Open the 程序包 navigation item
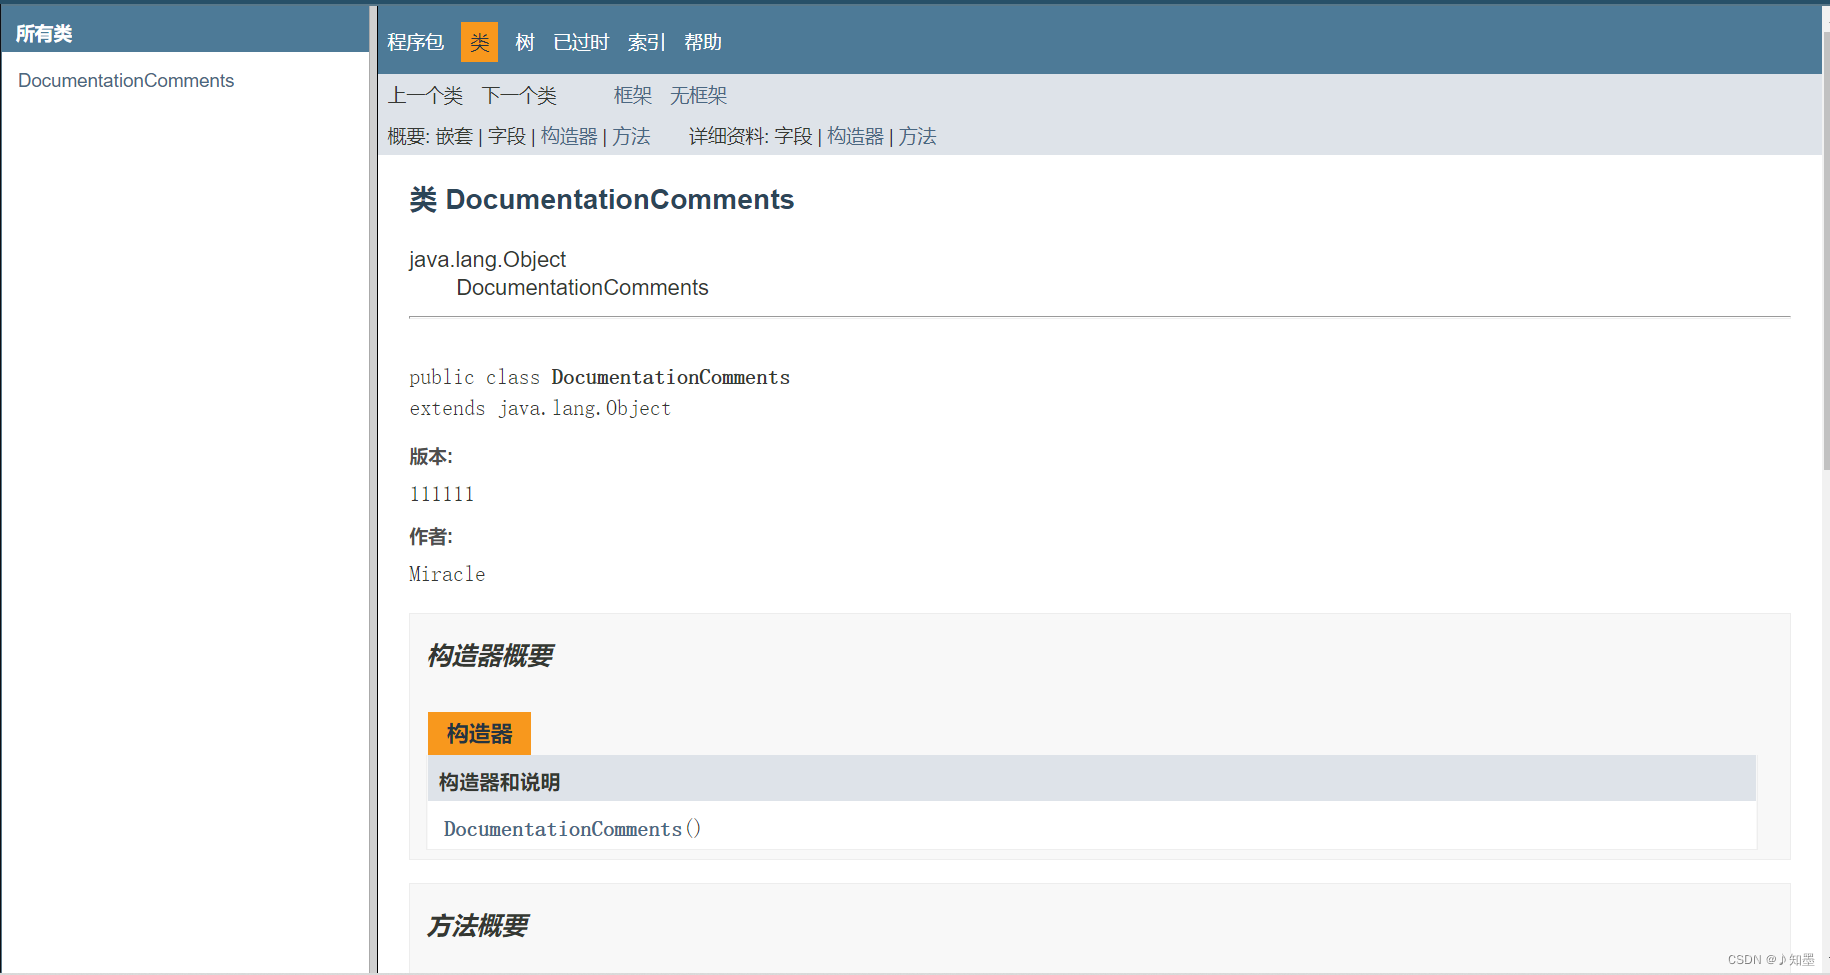Viewport: 1830px width, 975px height. click(415, 41)
